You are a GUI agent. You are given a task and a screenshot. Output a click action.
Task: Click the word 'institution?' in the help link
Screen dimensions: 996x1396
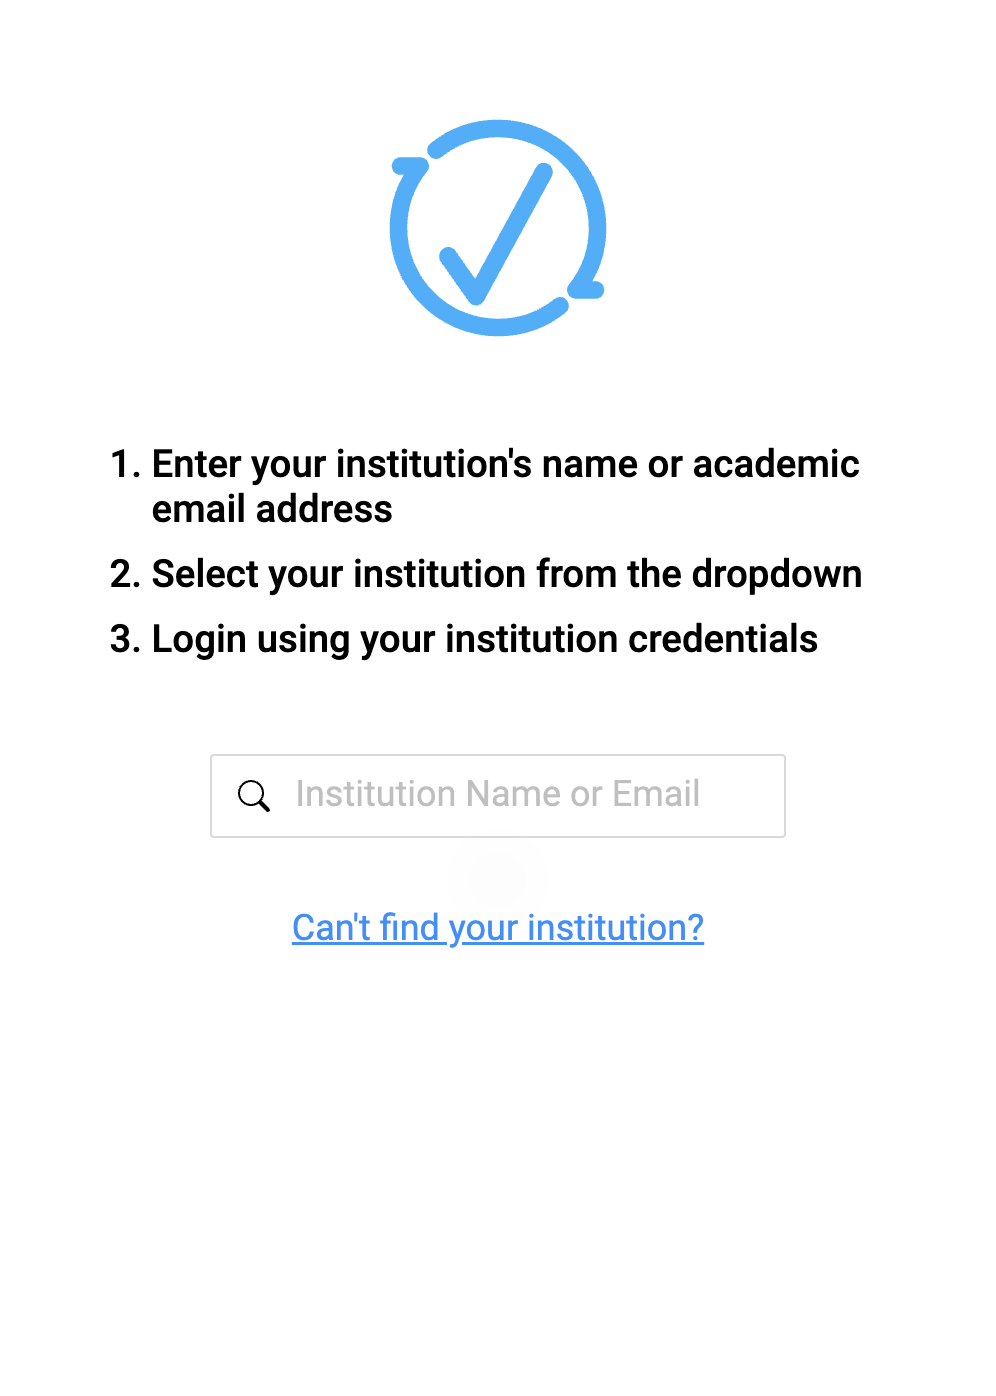coord(615,928)
